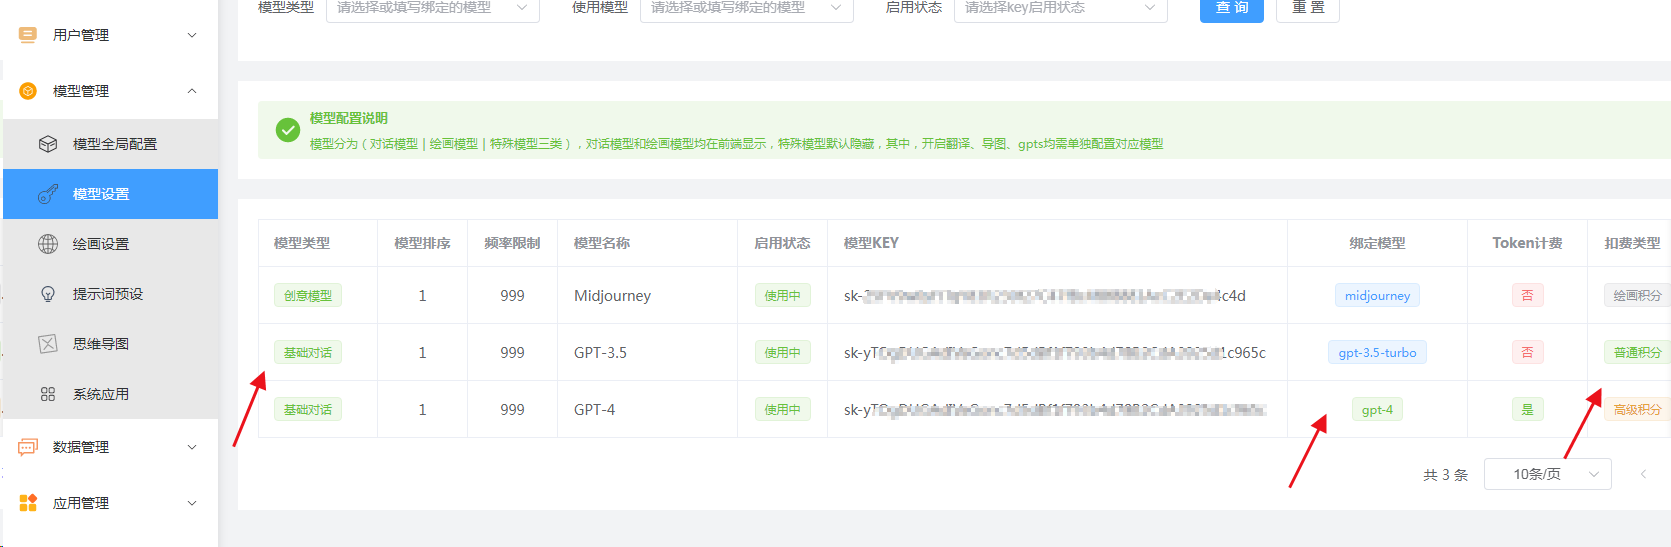
Task: Click the 查询 search button
Action: 1232,8
